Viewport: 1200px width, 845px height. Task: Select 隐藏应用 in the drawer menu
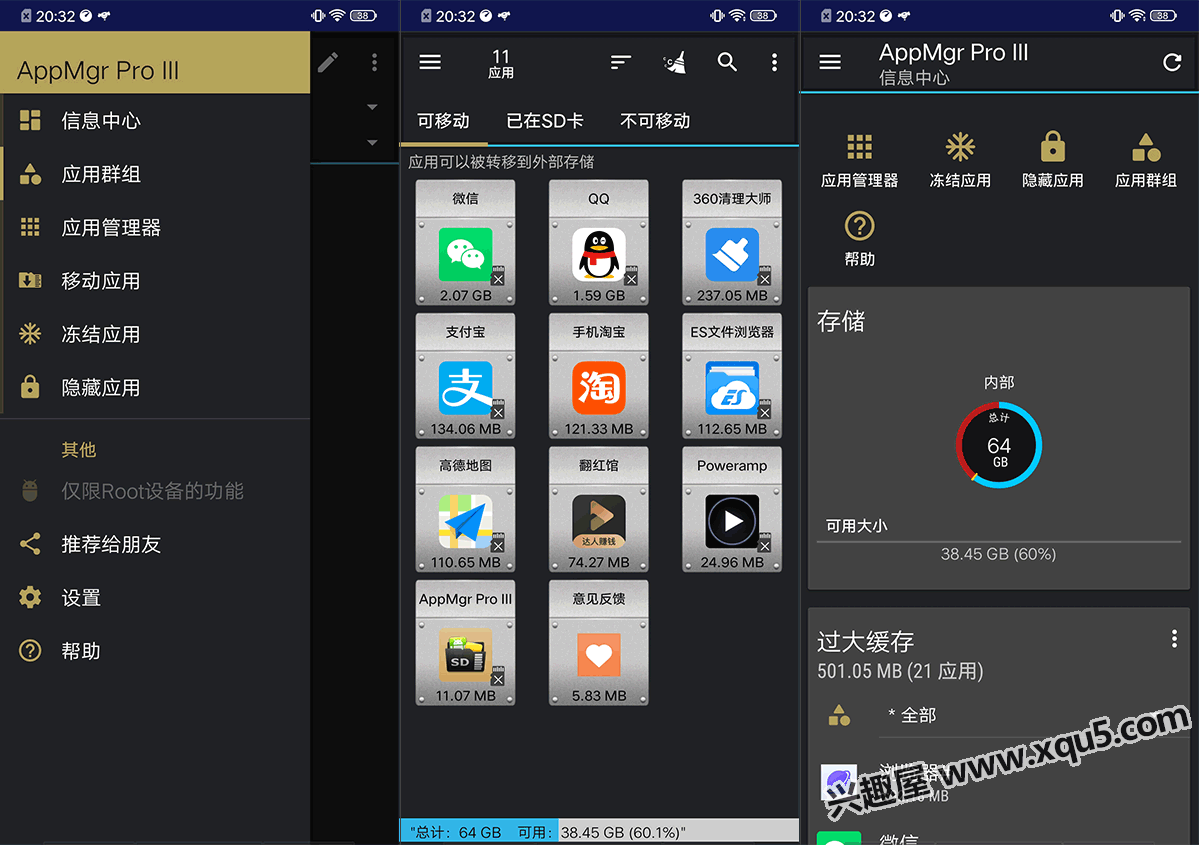(155, 387)
